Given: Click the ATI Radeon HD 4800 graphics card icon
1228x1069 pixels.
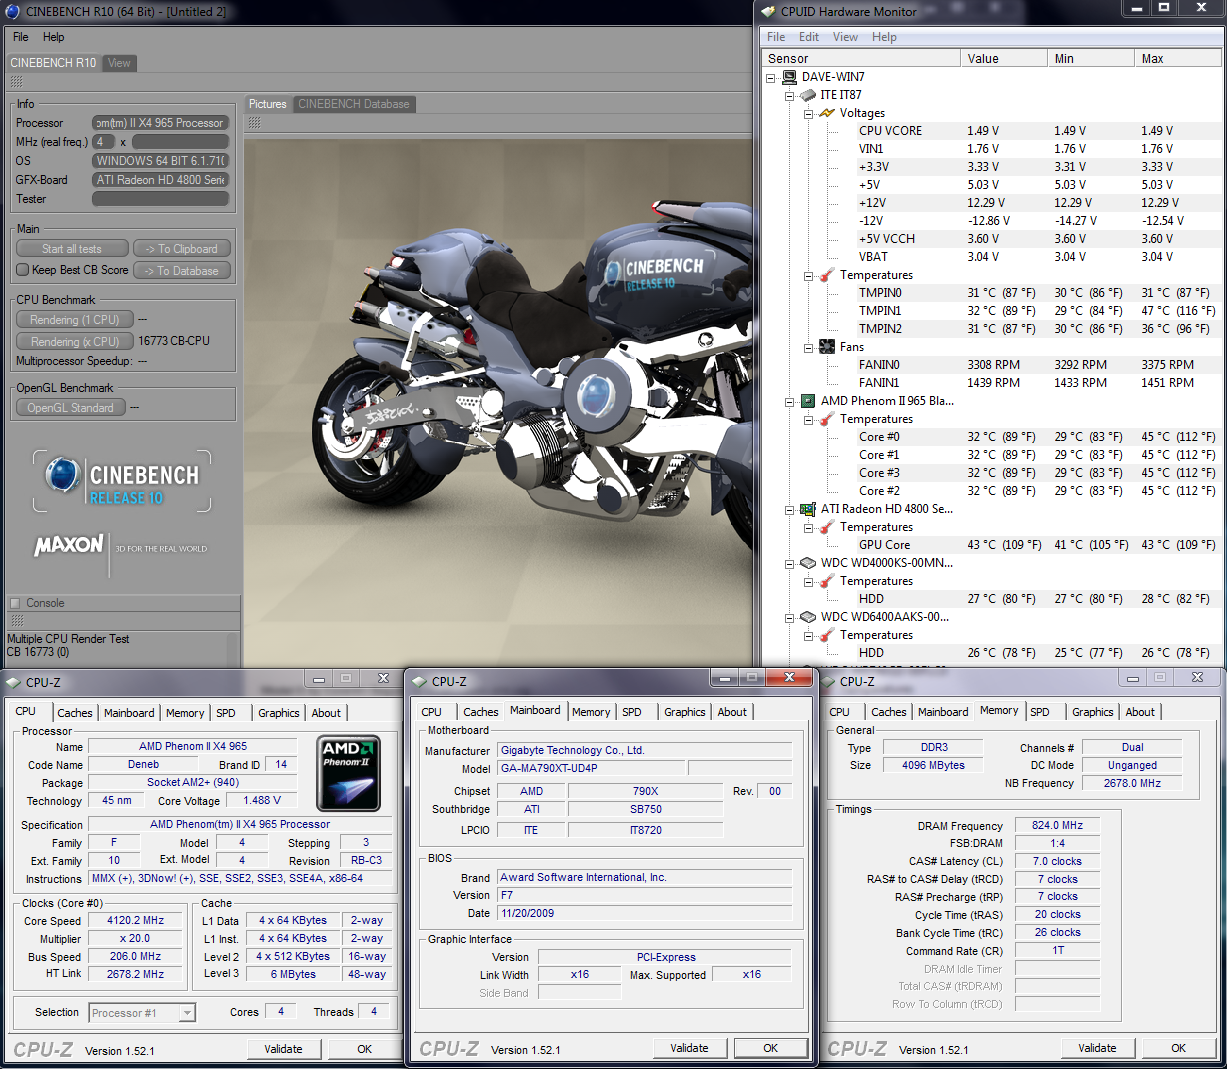Looking at the screenshot, I should tap(808, 509).
